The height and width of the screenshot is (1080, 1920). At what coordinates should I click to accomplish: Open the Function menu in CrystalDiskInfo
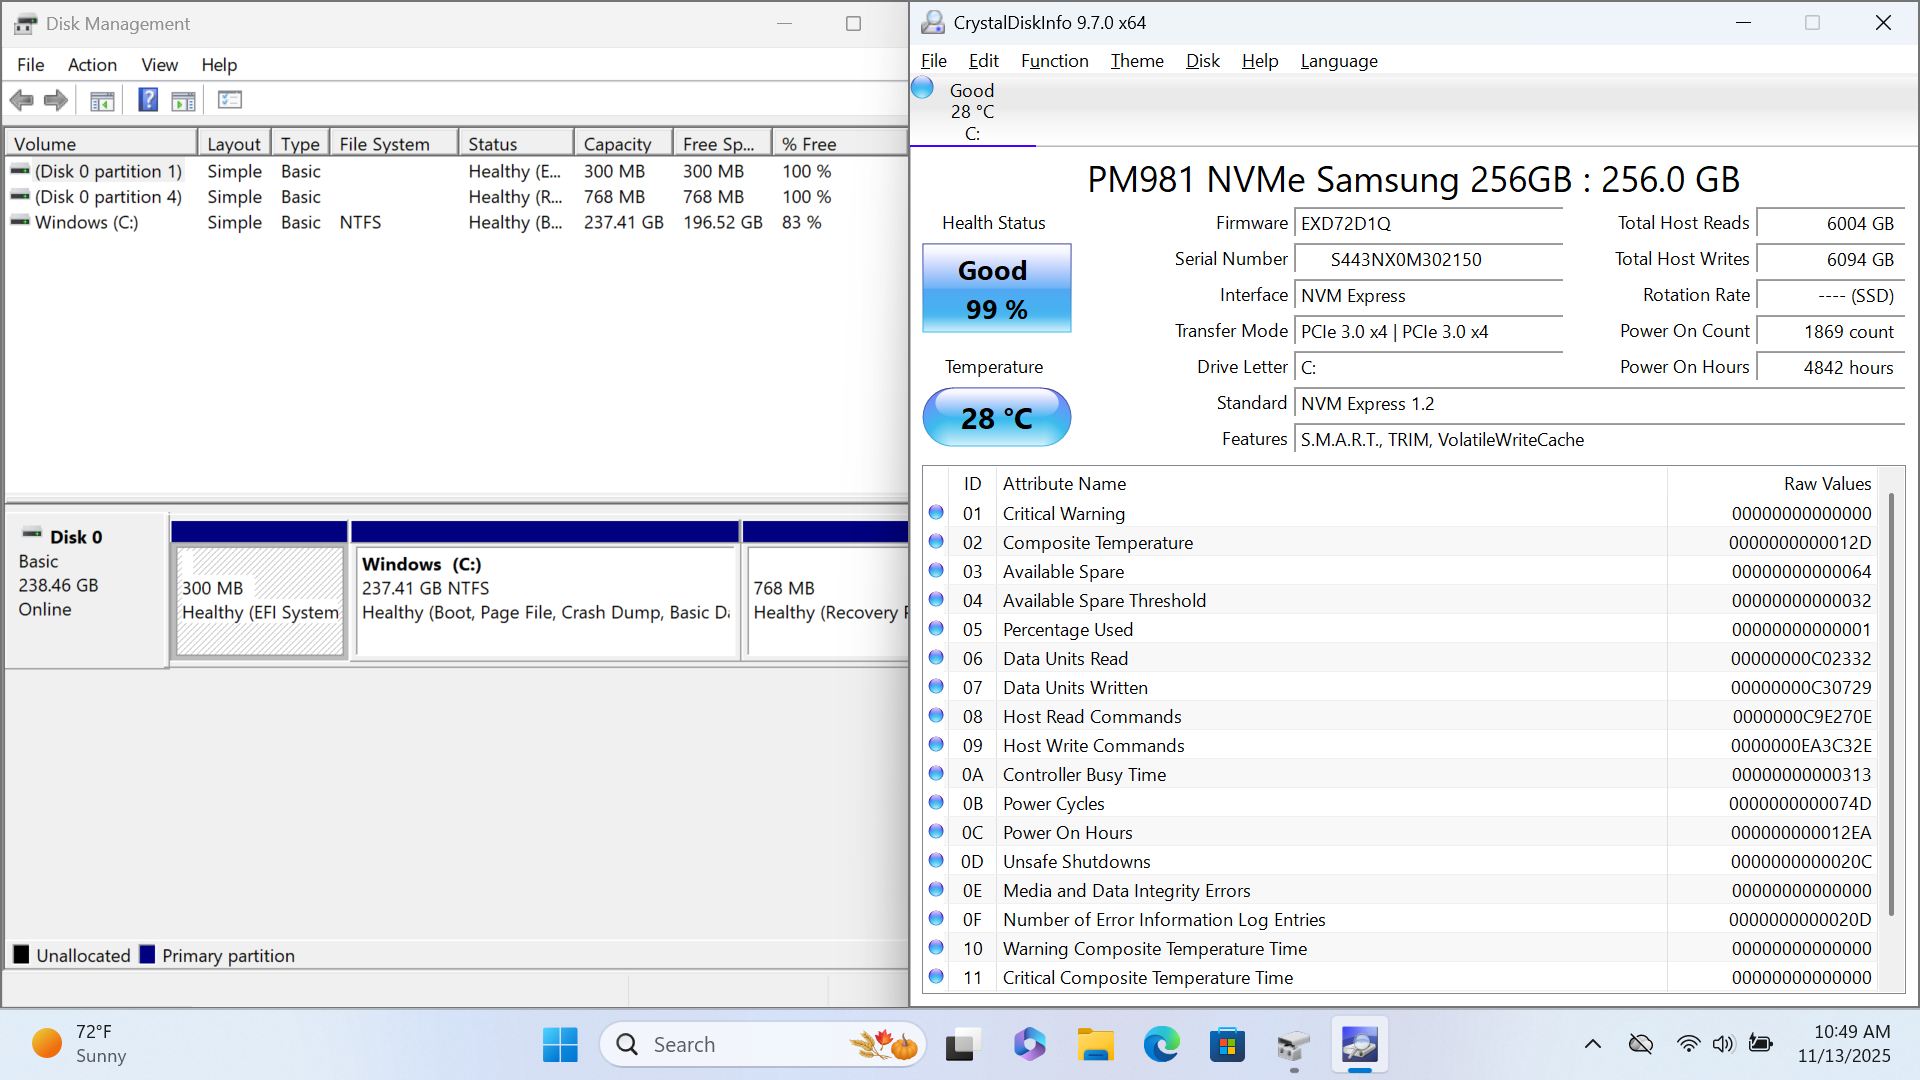tap(1054, 61)
